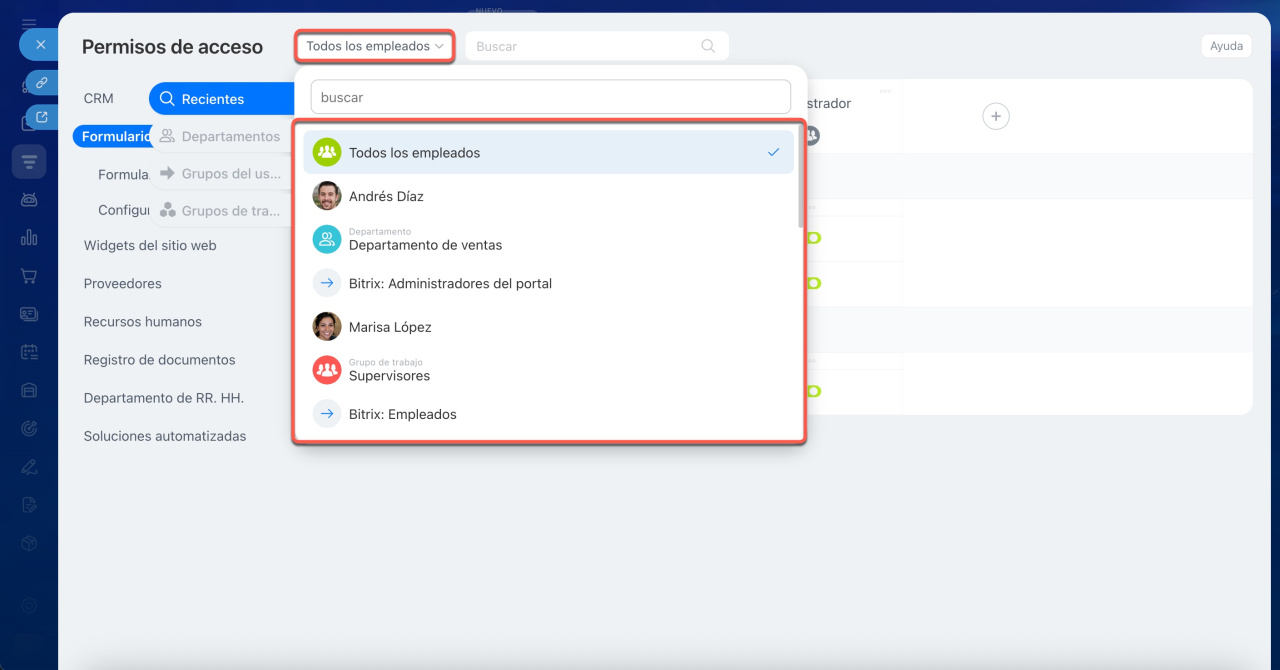
Task: Click the calendar icon in left sidebar
Action: coord(29,352)
